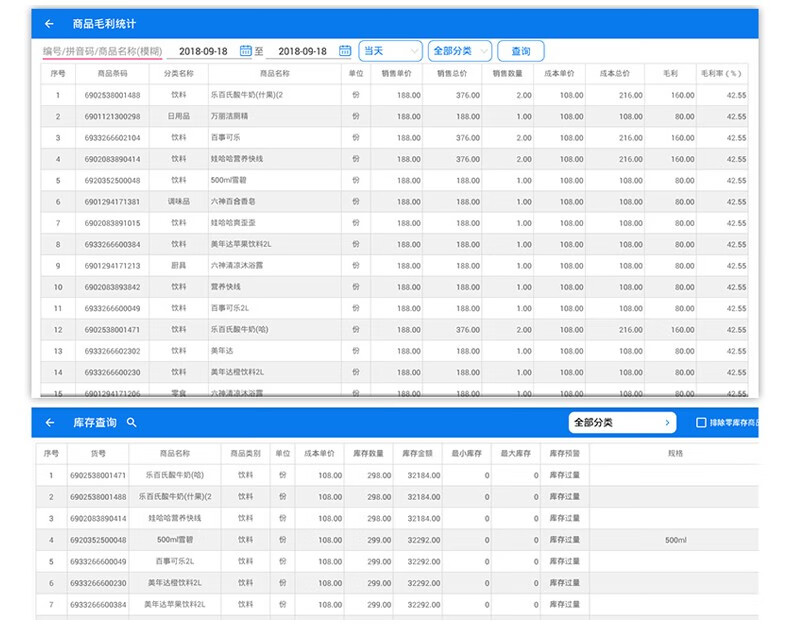Open the end date calendar picker

pyautogui.click(x=345, y=51)
